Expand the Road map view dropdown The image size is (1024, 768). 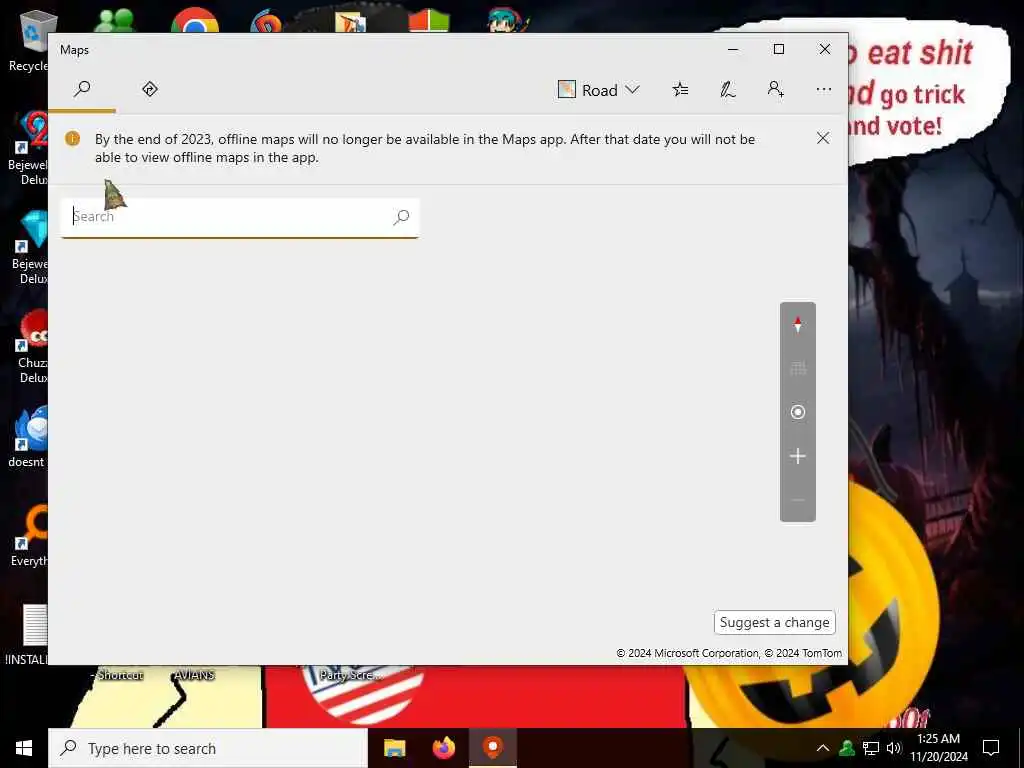[x=598, y=90]
